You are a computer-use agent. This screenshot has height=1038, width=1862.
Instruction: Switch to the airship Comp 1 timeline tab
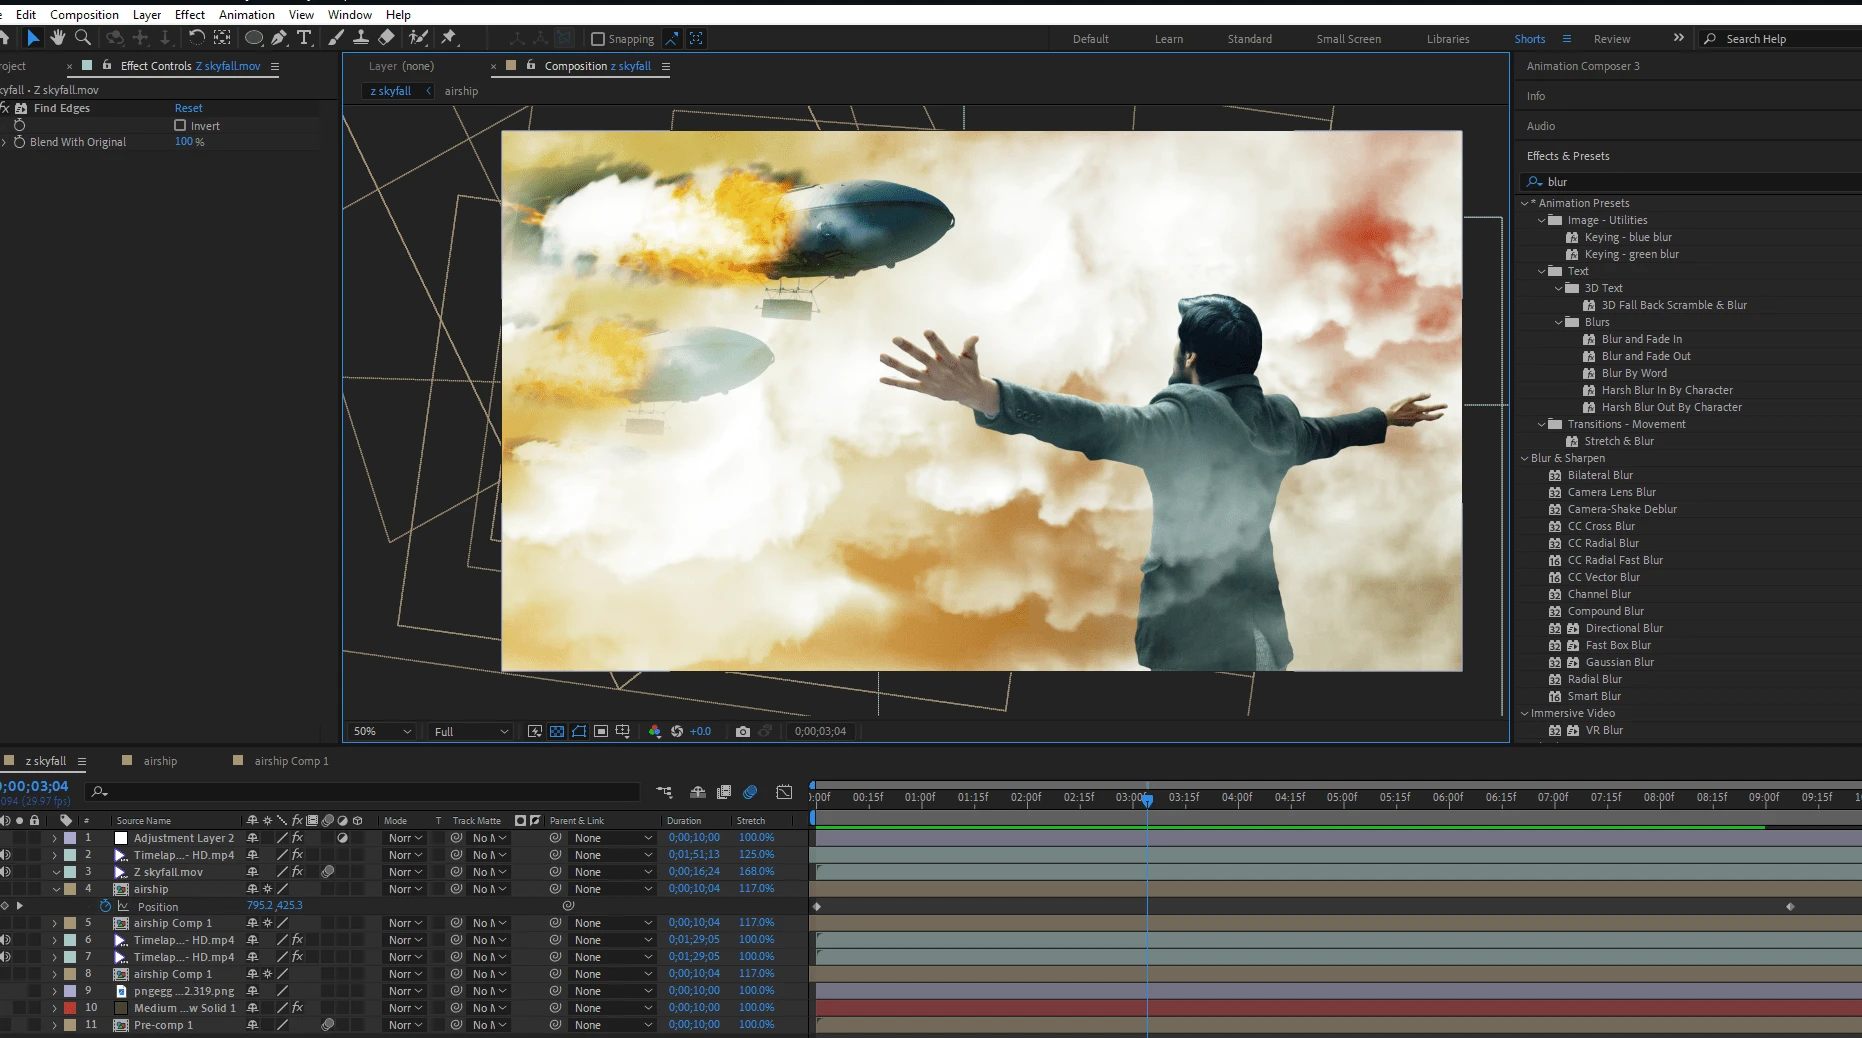point(291,761)
